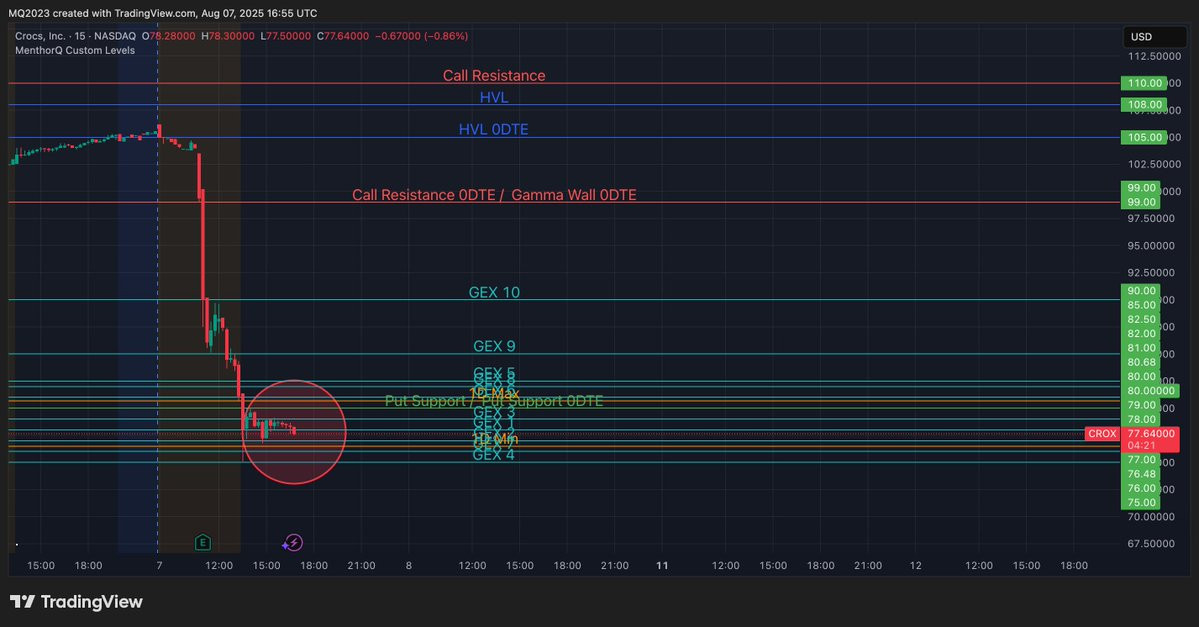Click the 105.00 green price label
Image resolution: width=1199 pixels, height=627 pixels.
pos(1143,137)
